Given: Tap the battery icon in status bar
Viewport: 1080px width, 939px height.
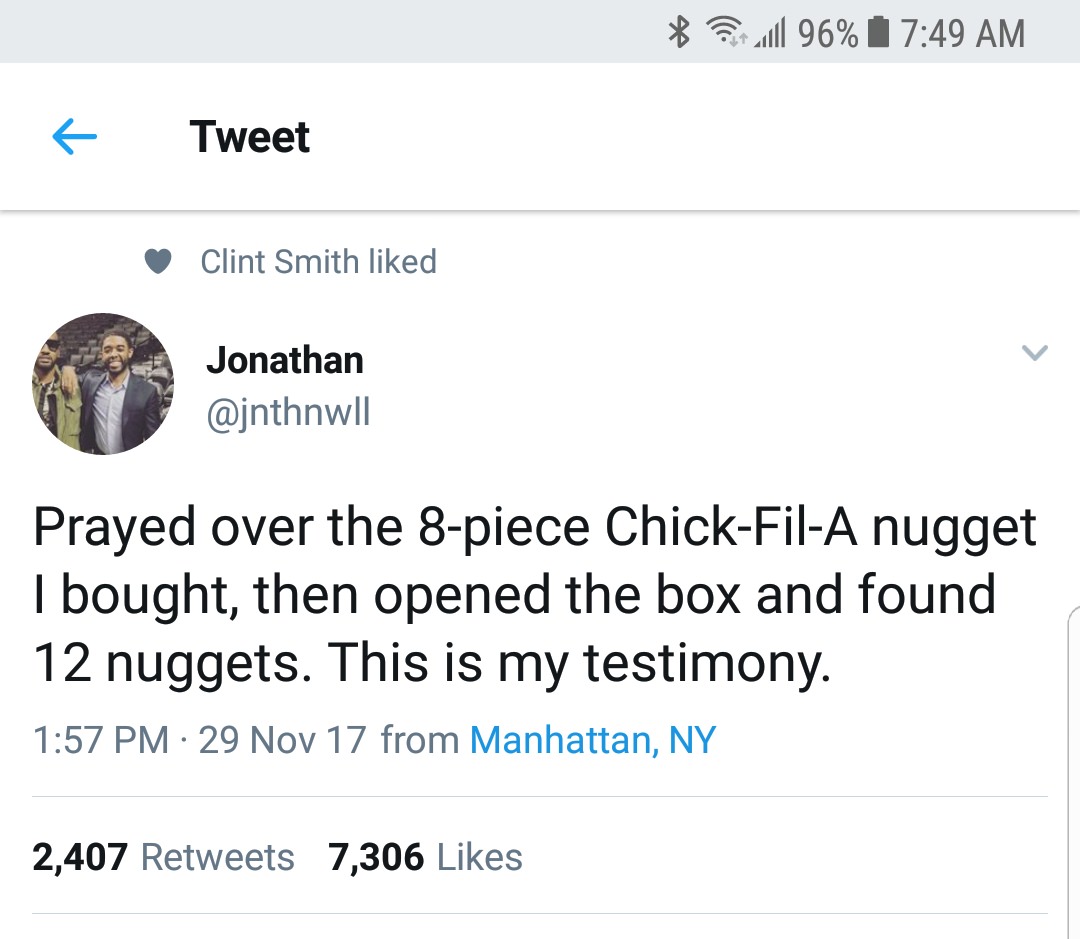Looking at the screenshot, I should click(877, 32).
